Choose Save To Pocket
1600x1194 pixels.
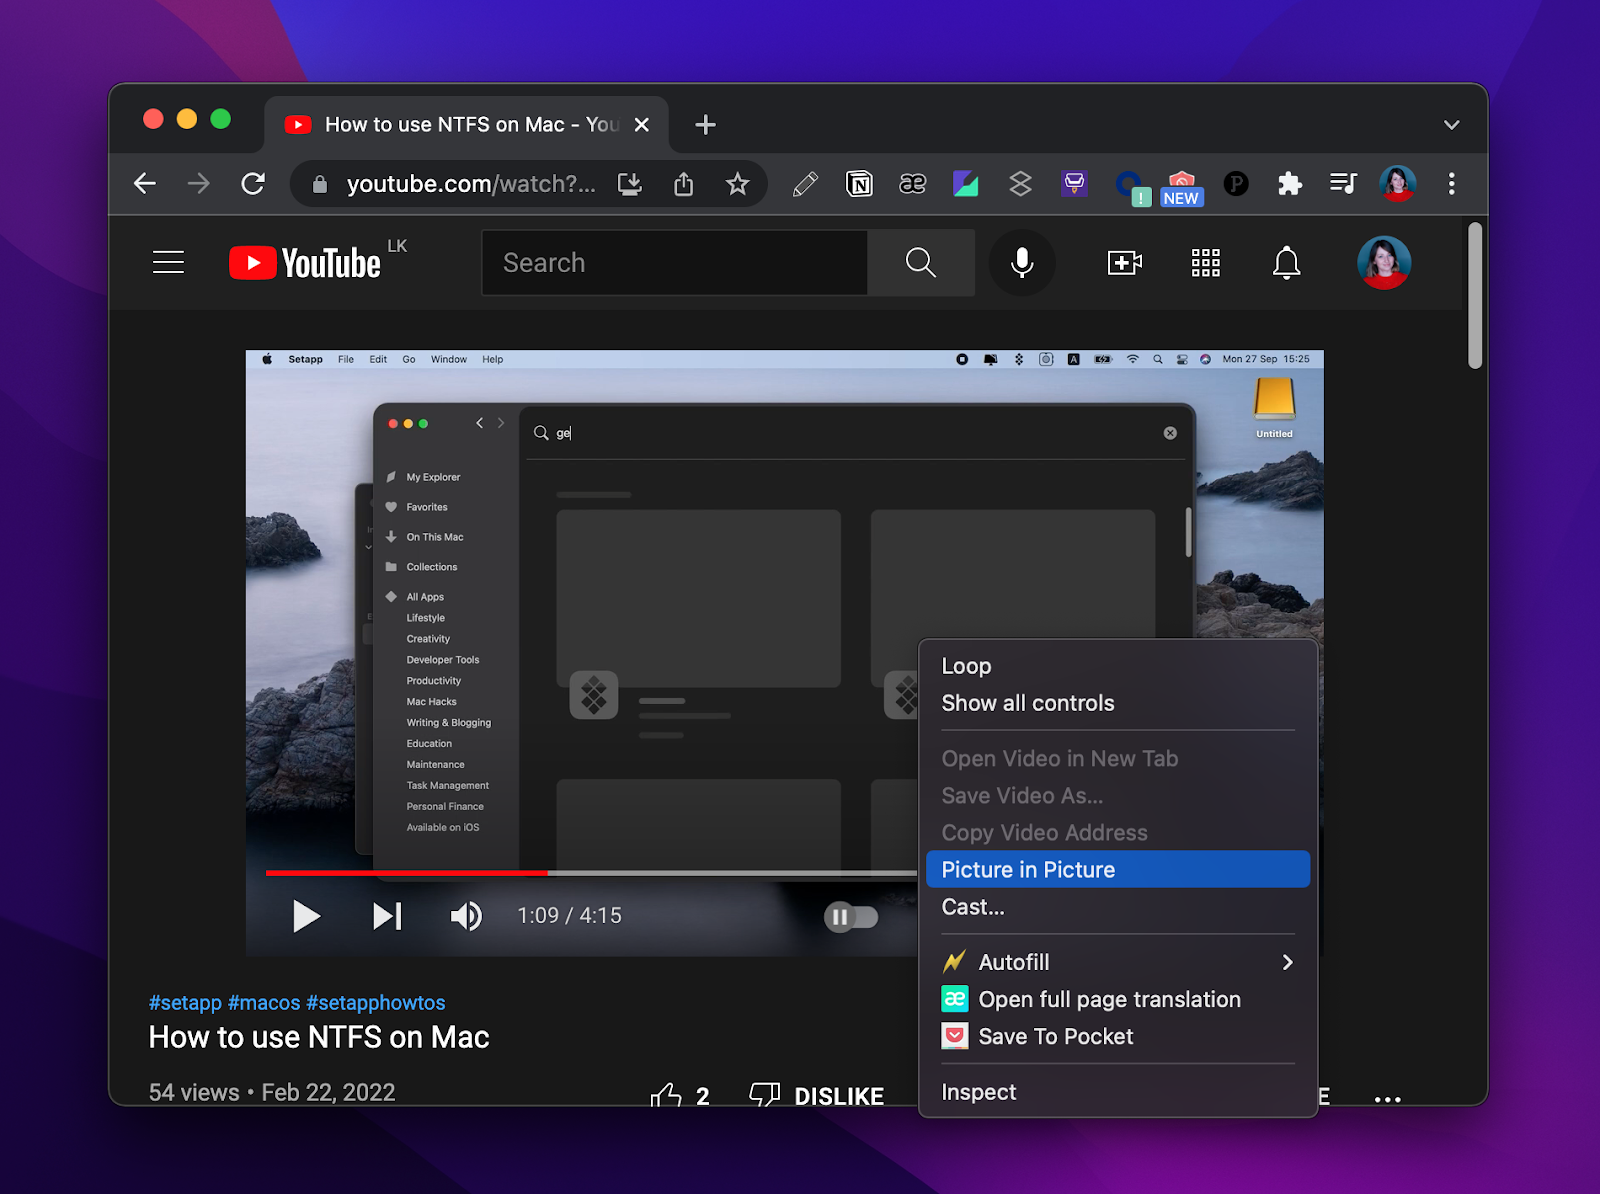pyautogui.click(x=1118, y=1036)
